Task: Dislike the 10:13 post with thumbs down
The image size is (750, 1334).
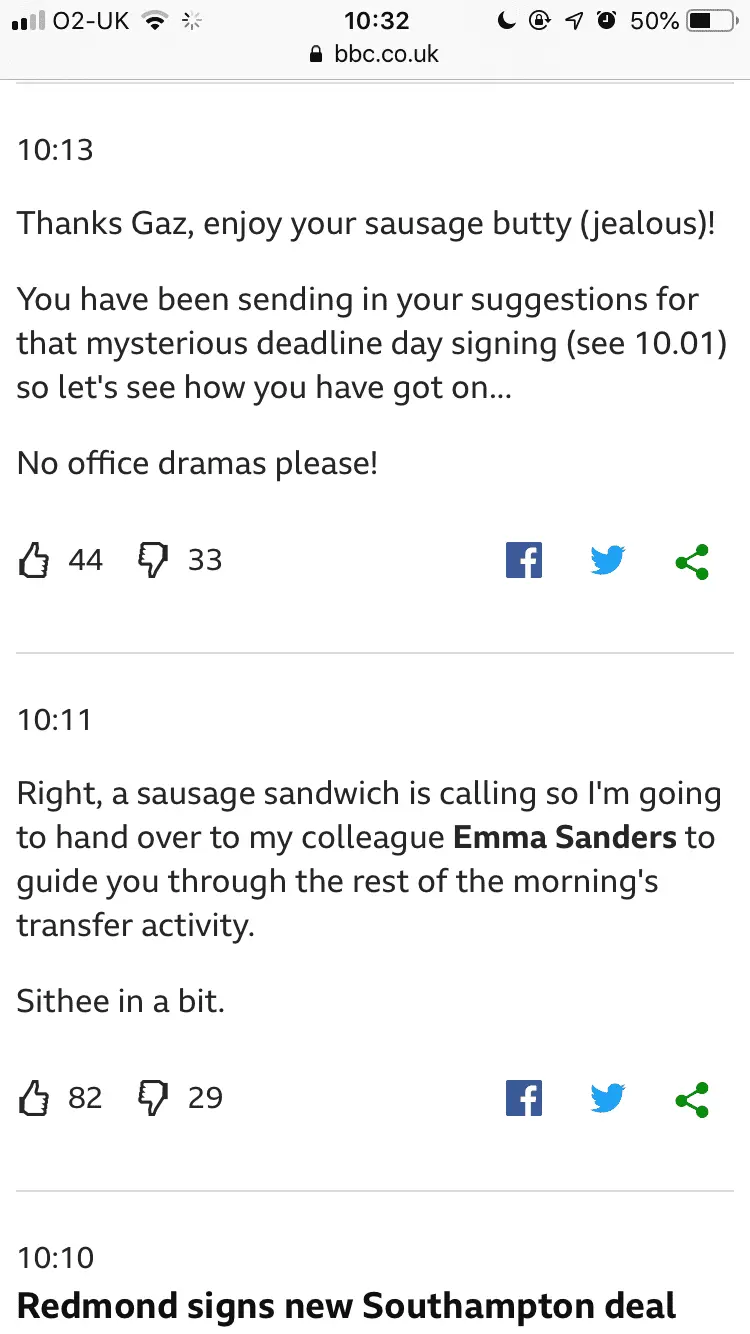Action: click(x=152, y=560)
